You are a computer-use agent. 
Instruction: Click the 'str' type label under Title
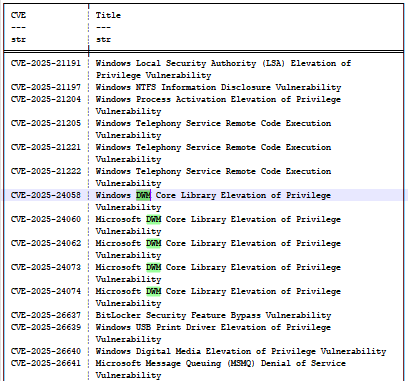[103, 40]
